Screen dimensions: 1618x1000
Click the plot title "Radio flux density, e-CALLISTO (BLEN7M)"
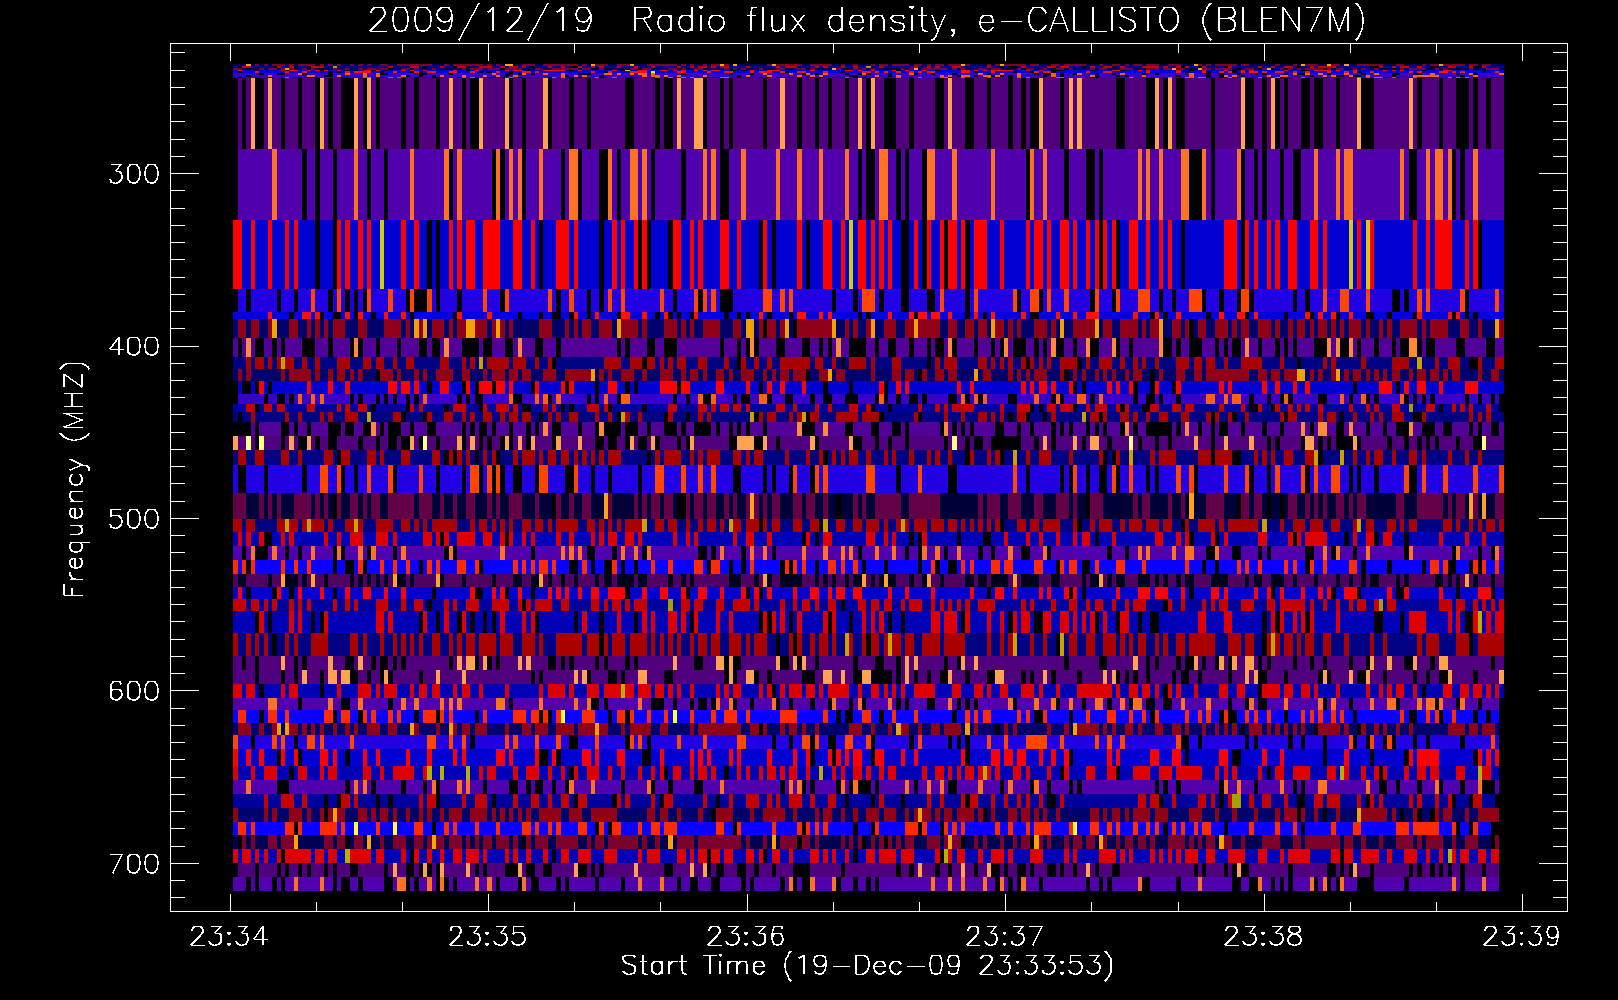[998, 21]
